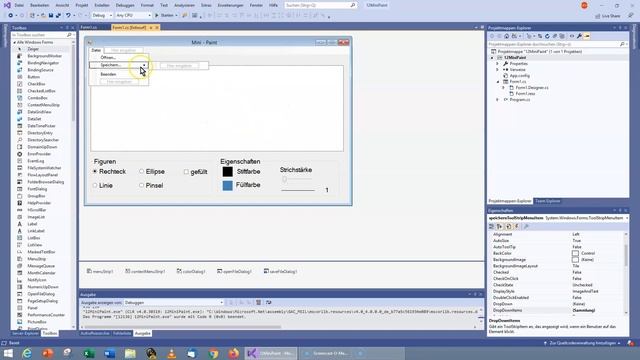Screen dimensions: 640x360
Task: Switch to the Fehlerliste tab
Action: tap(122, 333)
